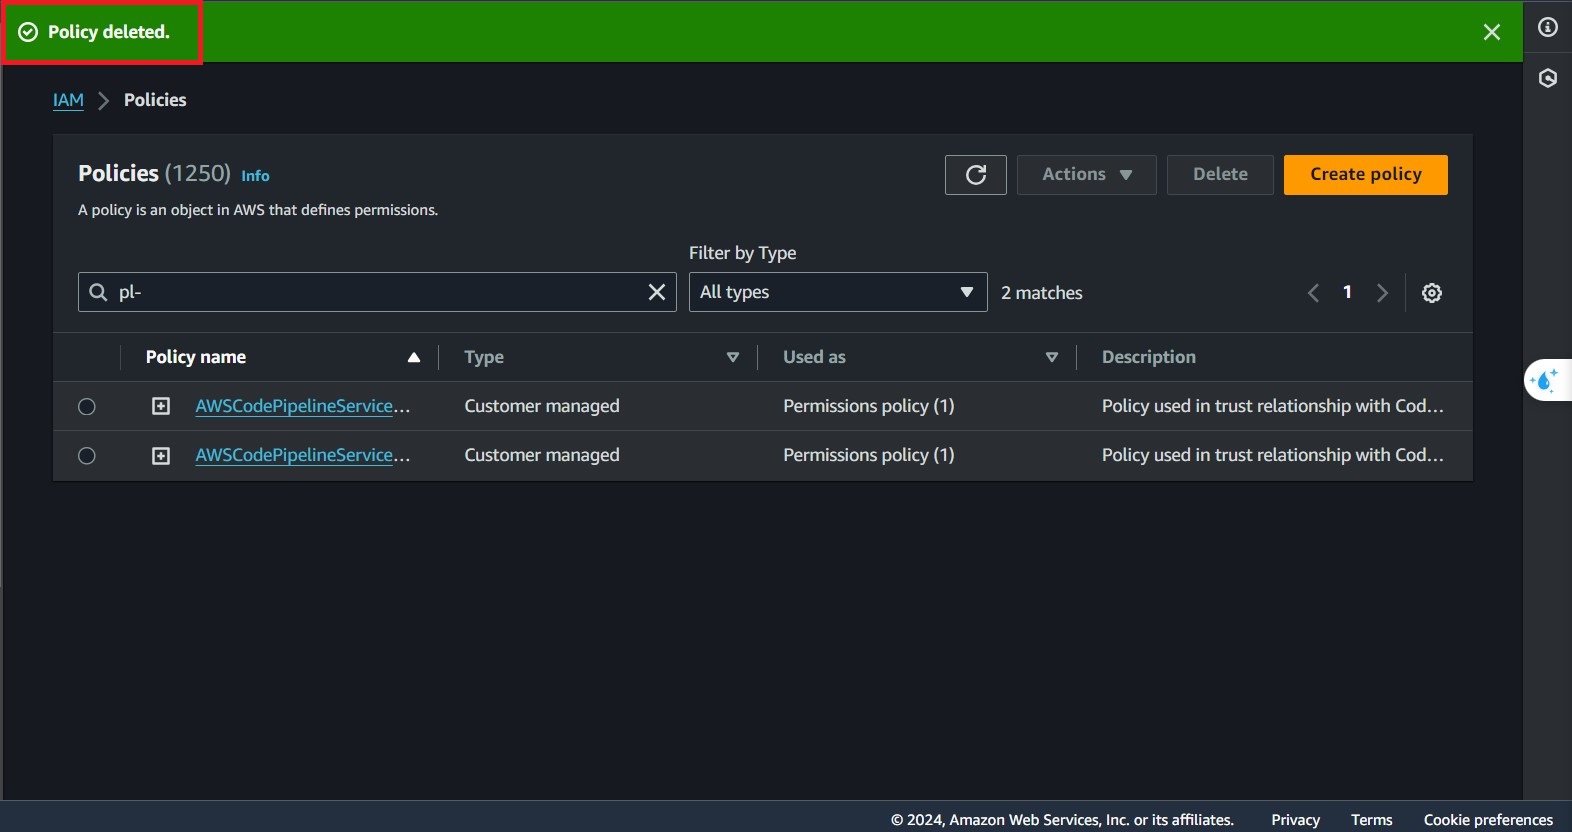Dismiss the Policy deleted notification banner
The width and height of the screenshot is (1572, 832).
(x=1491, y=32)
